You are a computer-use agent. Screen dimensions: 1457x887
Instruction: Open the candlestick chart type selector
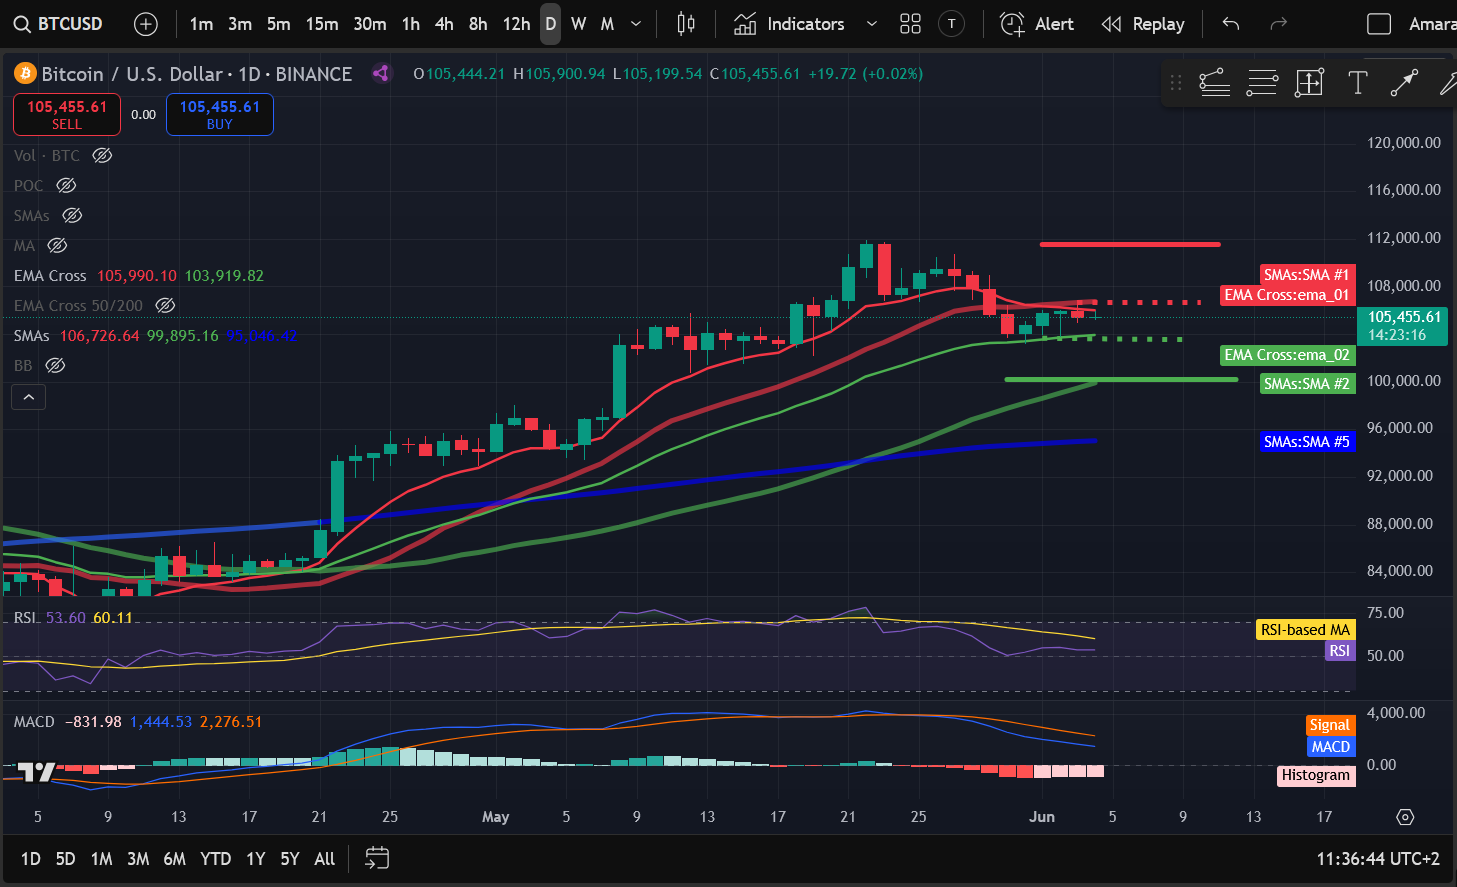click(686, 24)
